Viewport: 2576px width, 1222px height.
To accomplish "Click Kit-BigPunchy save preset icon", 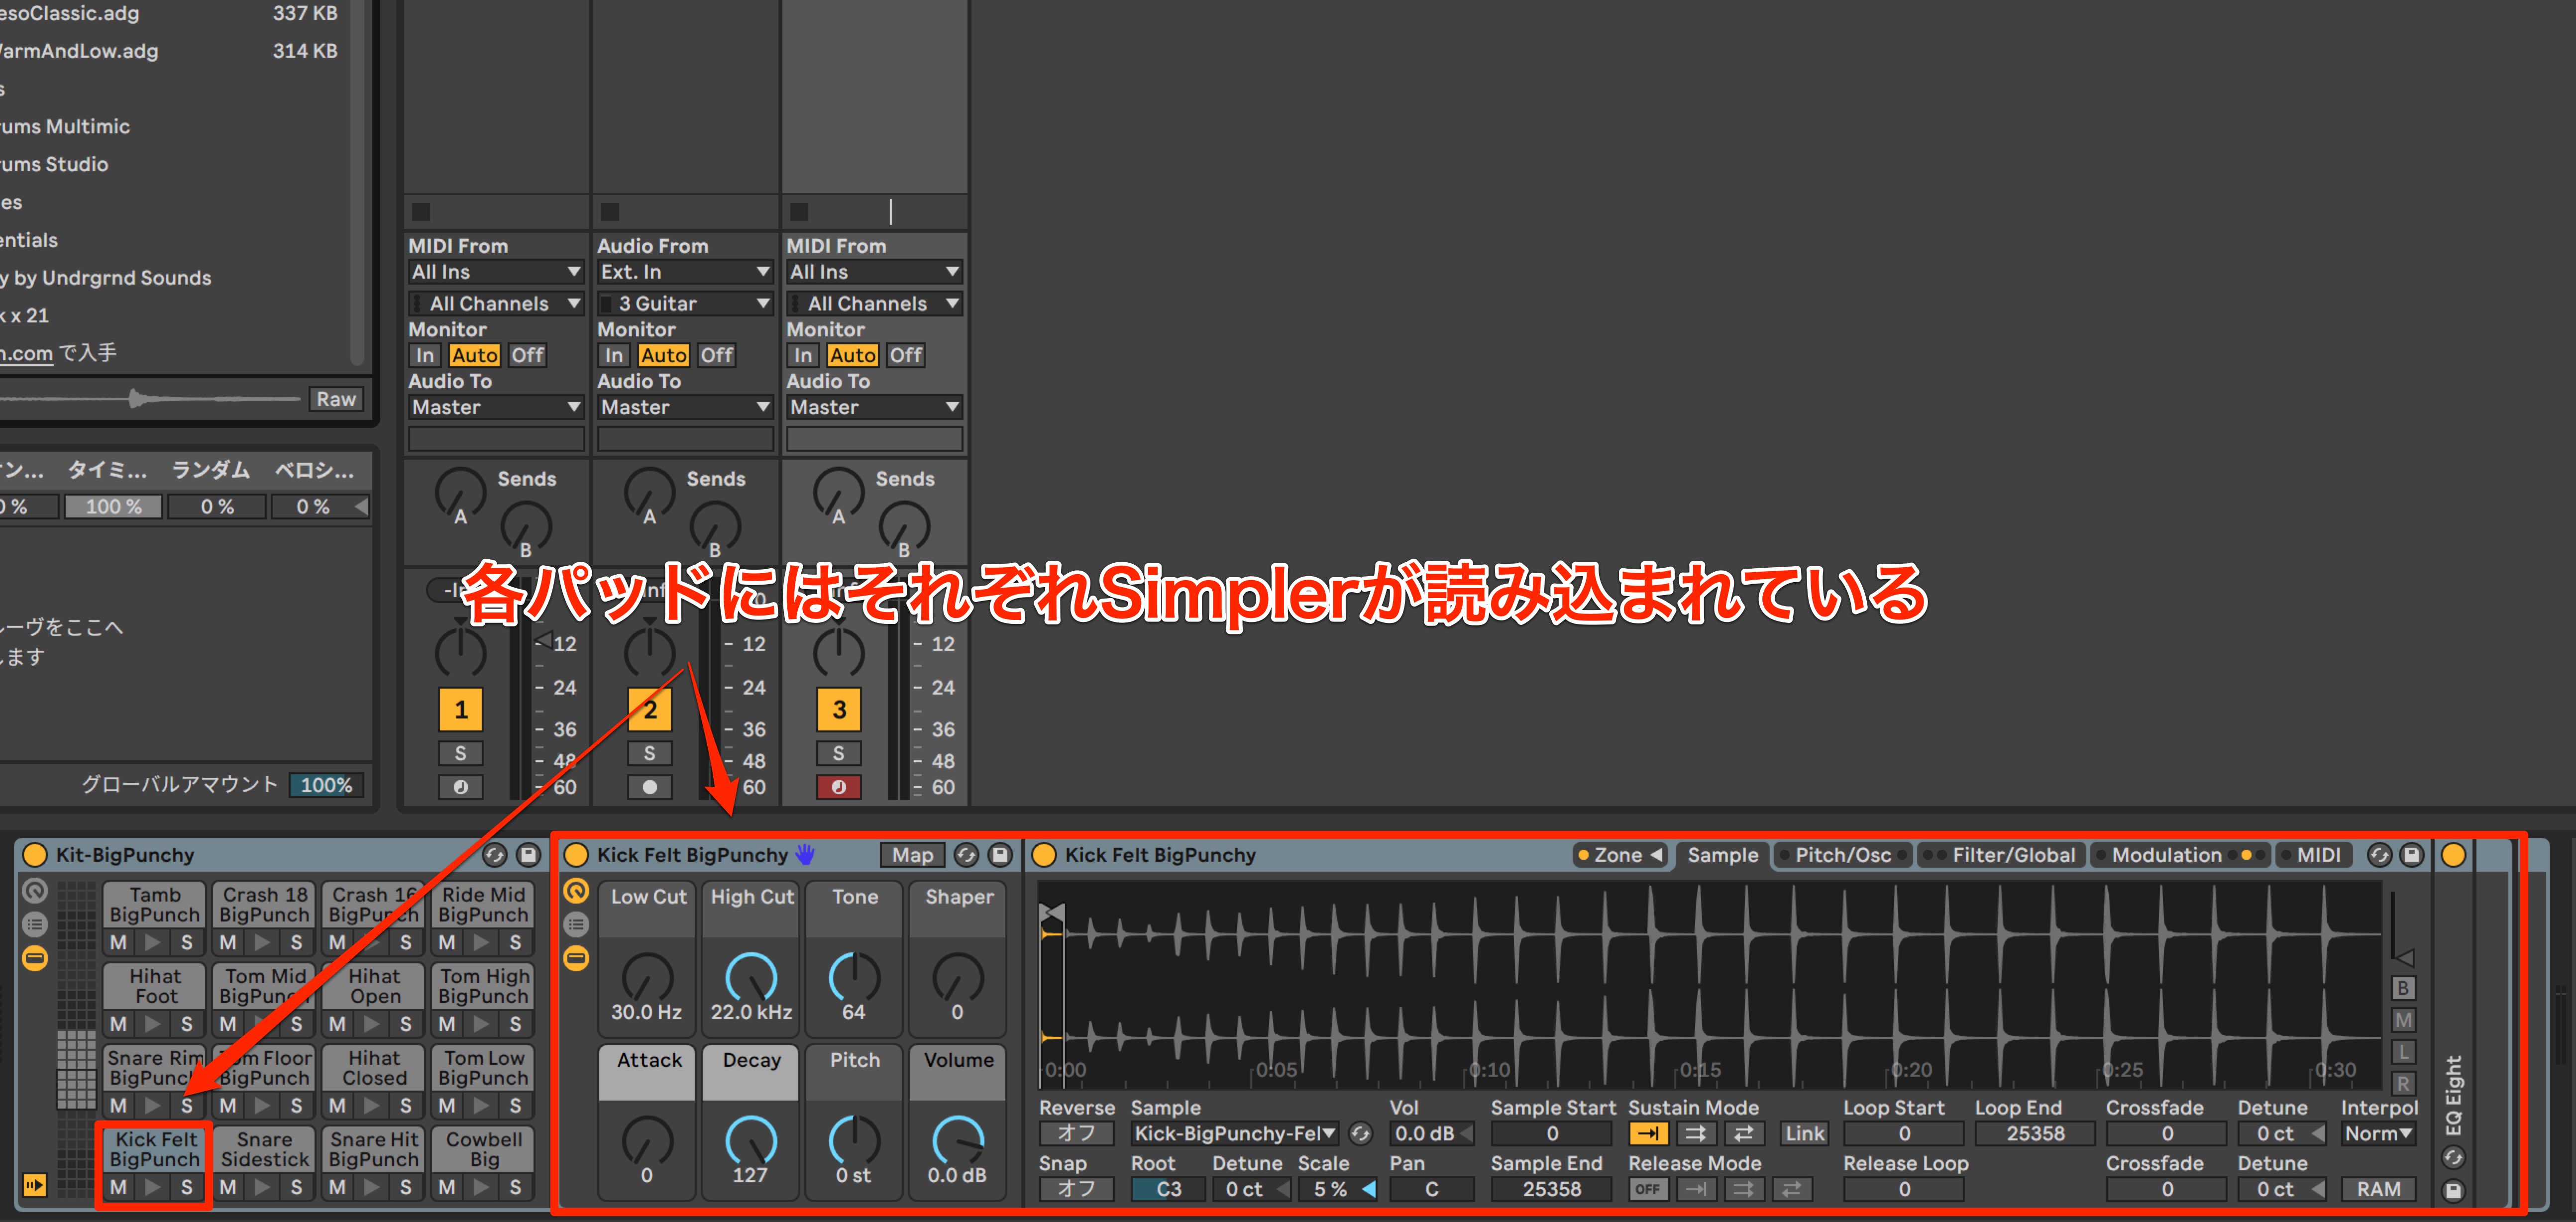I will (528, 855).
